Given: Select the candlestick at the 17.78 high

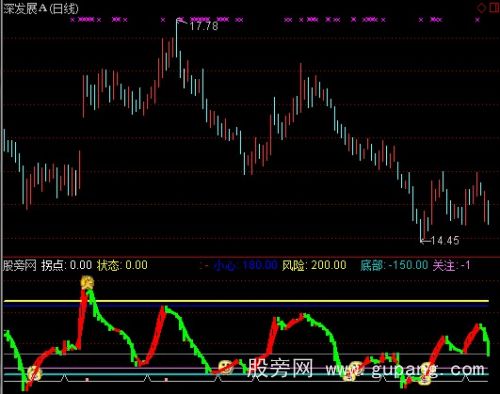Looking at the screenshot, I should click(177, 38).
